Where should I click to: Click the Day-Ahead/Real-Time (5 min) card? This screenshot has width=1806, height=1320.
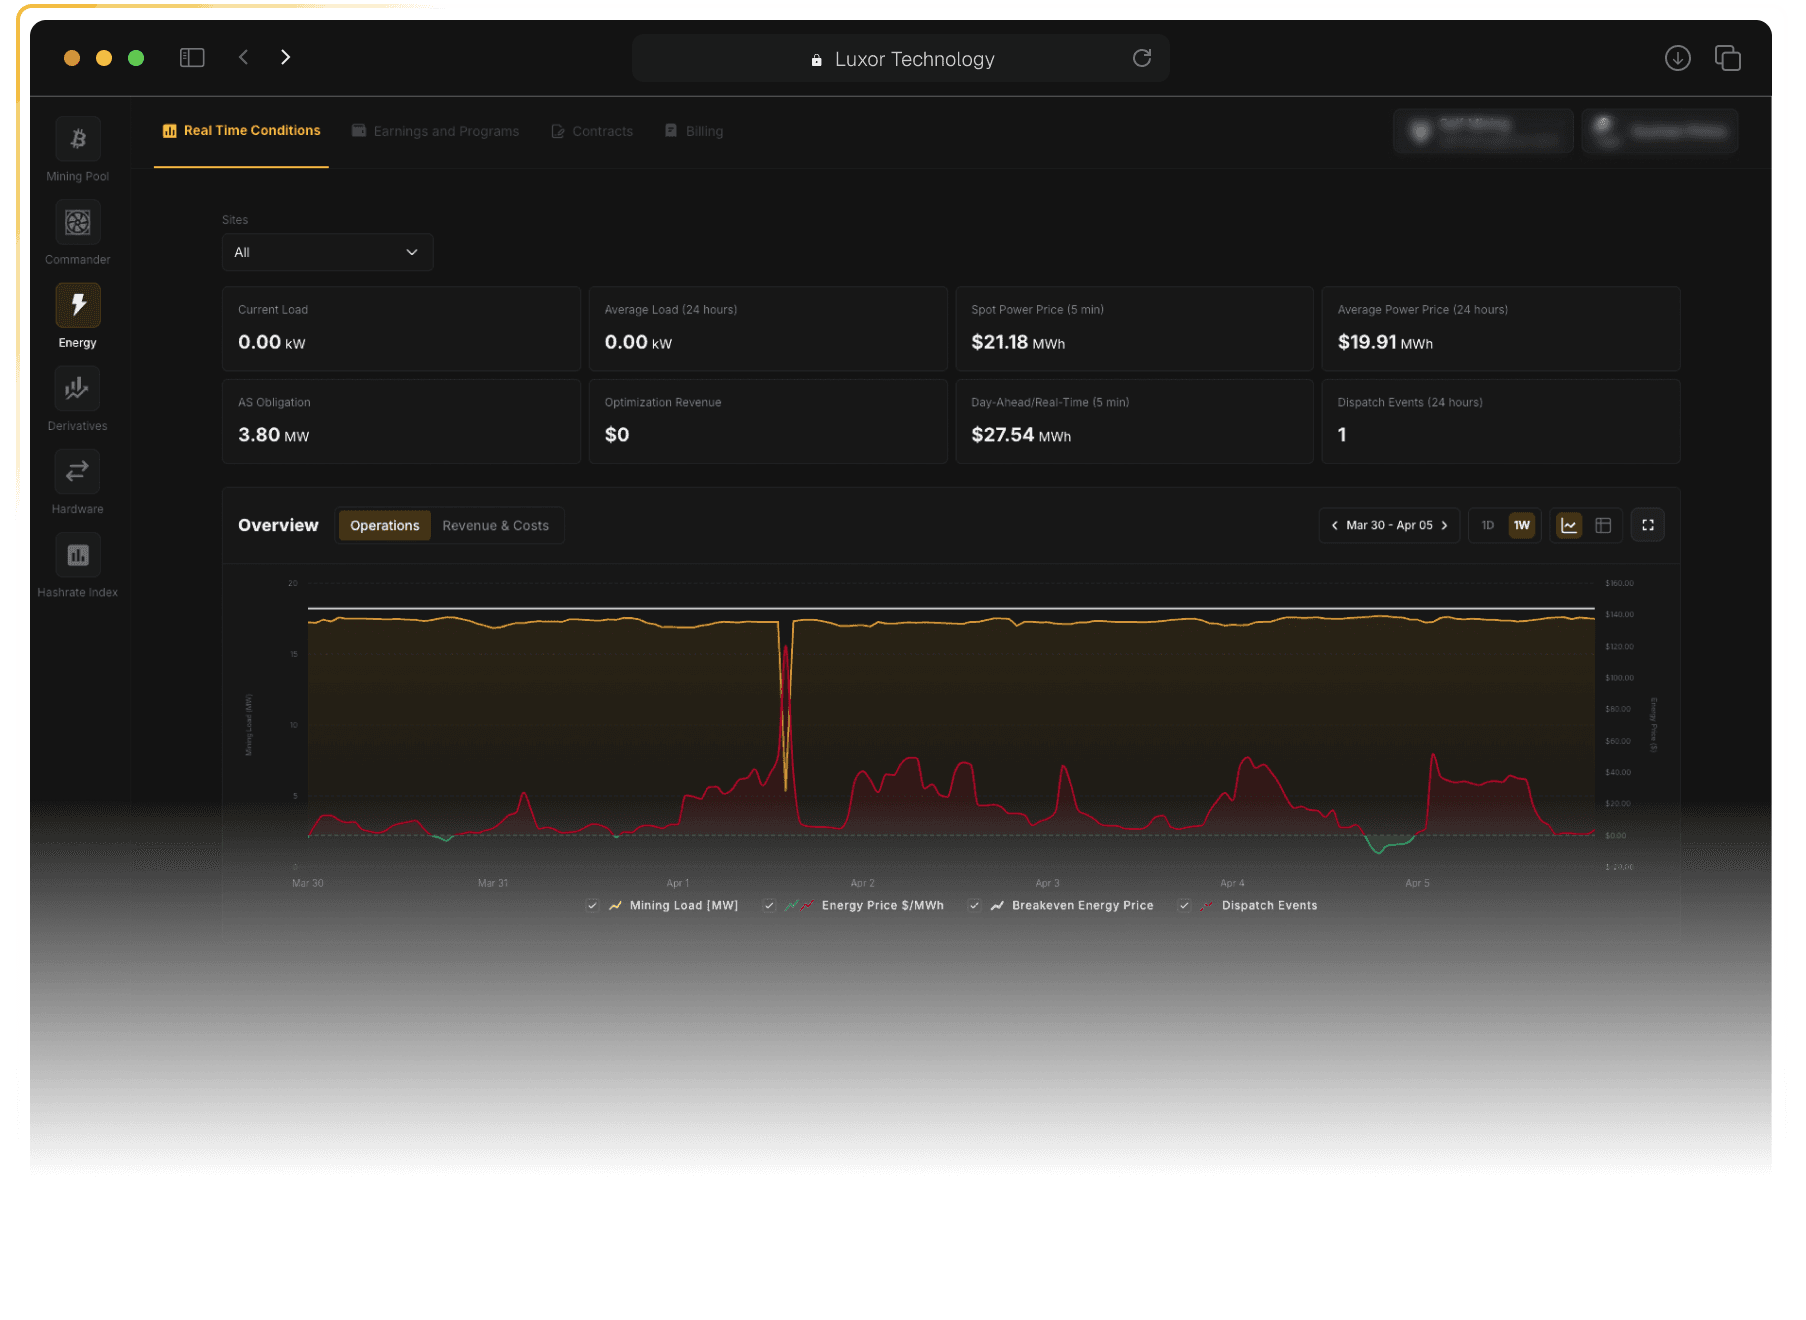(x=1134, y=421)
